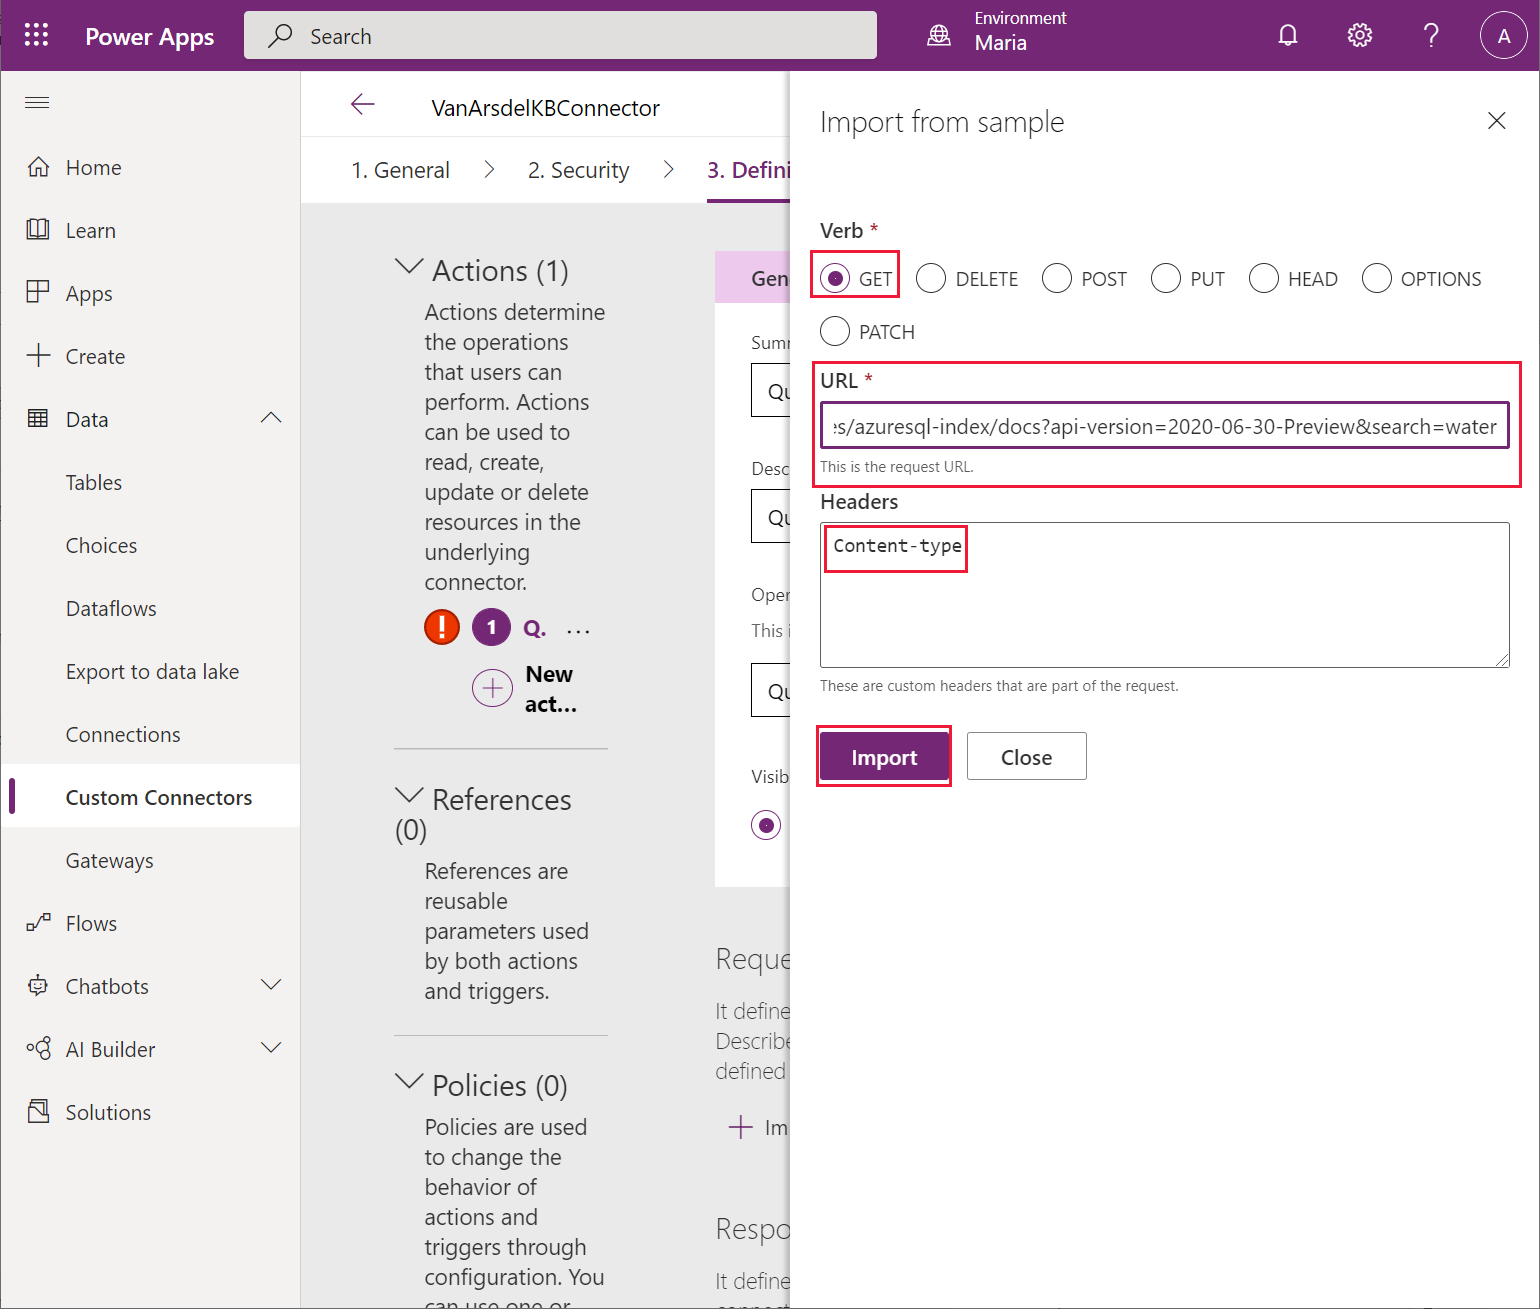Screen dimensions: 1540x1309
Task: Click the Flows icon in sidebar
Action: [38, 923]
